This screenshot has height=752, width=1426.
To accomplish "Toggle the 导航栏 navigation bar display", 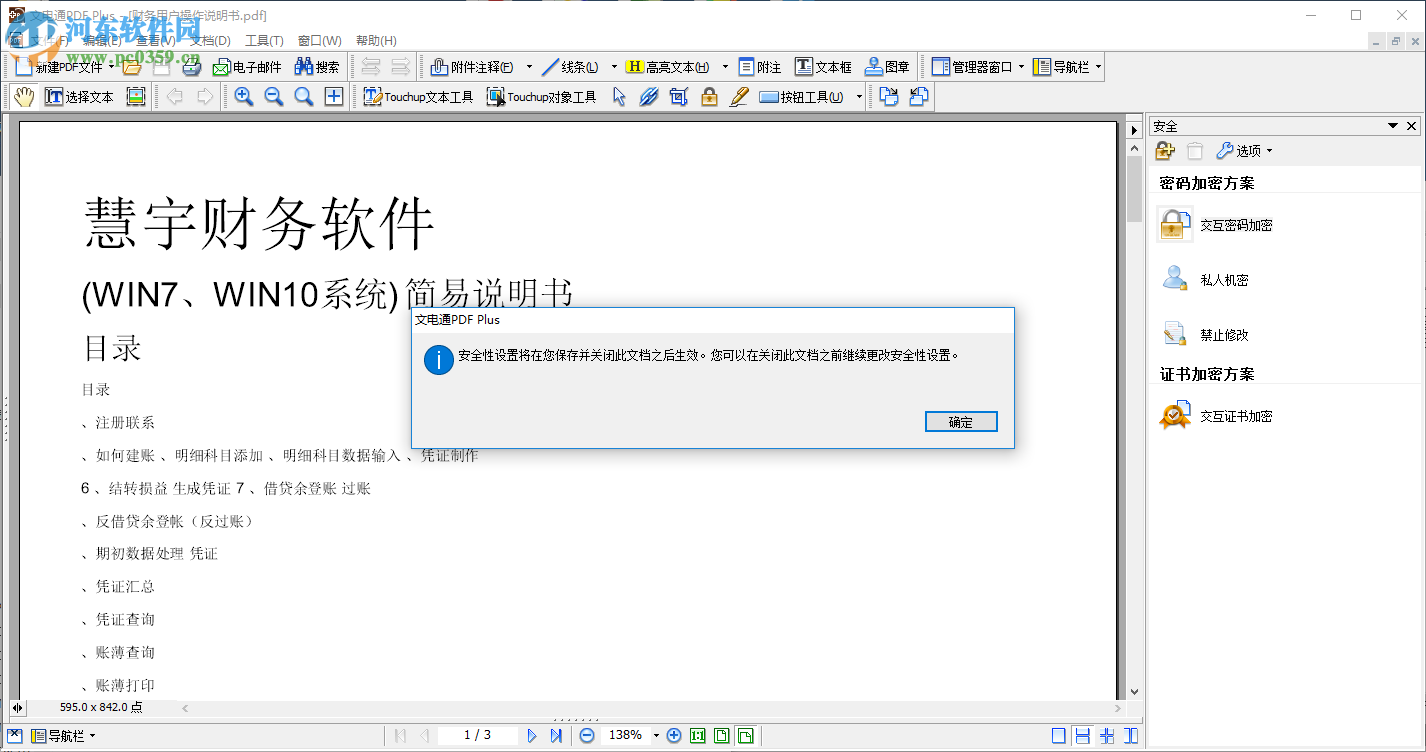I will [1063, 66].
